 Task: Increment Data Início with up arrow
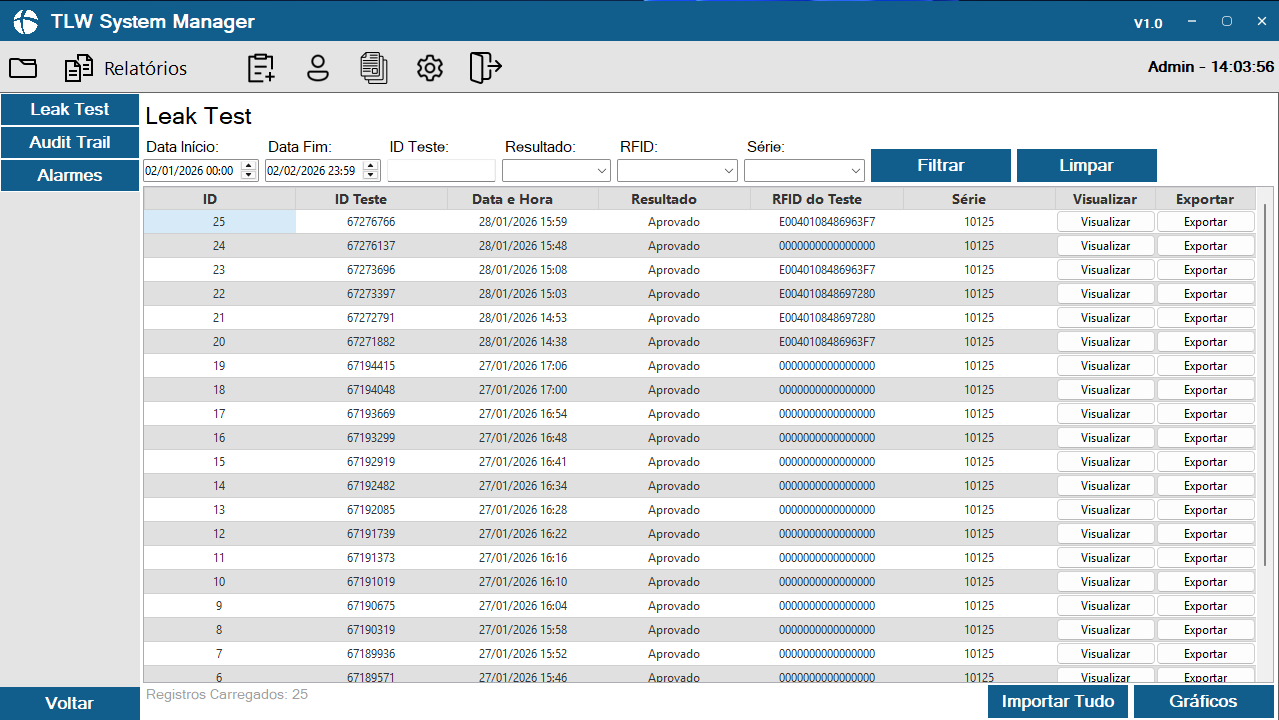pos(249,166)
